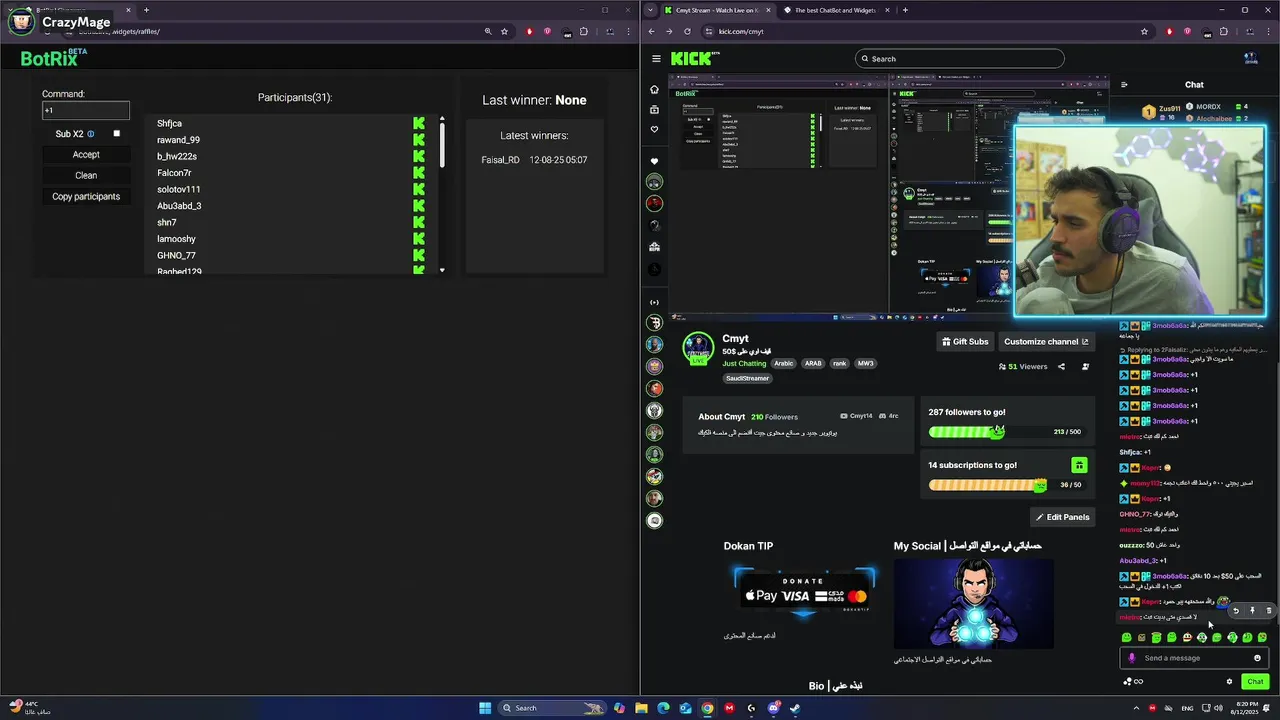Open Following heart outline icon in Kick sidebar
The width and height of the screenshot is (1280, 720).
[655, 129]
